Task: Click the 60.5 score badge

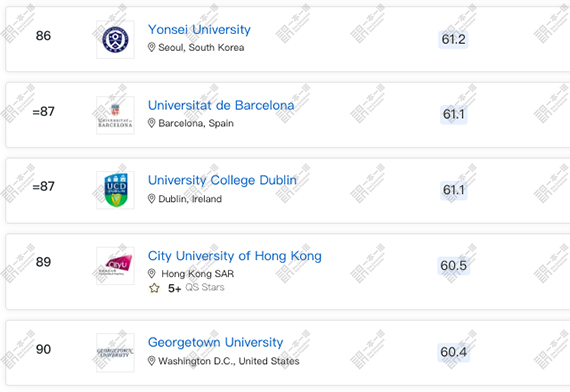Action: click(x=453, y=265)
